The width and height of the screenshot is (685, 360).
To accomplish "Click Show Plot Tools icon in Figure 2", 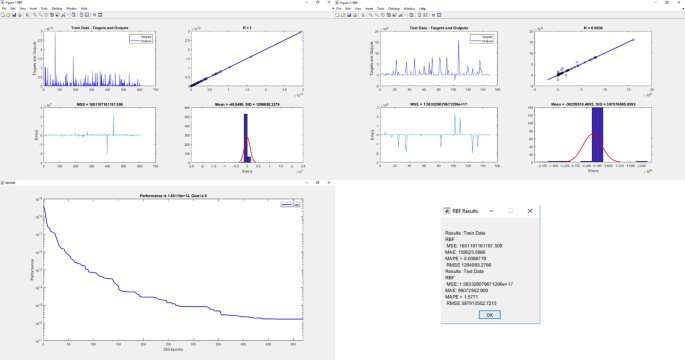I will [439, 15].
